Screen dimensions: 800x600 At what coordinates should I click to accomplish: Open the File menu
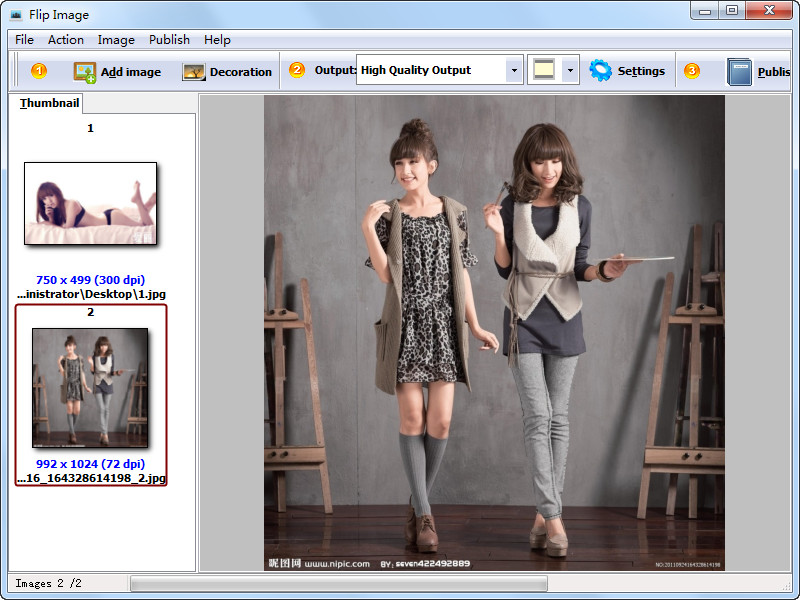pyautogui.click(x=24, y=40)
